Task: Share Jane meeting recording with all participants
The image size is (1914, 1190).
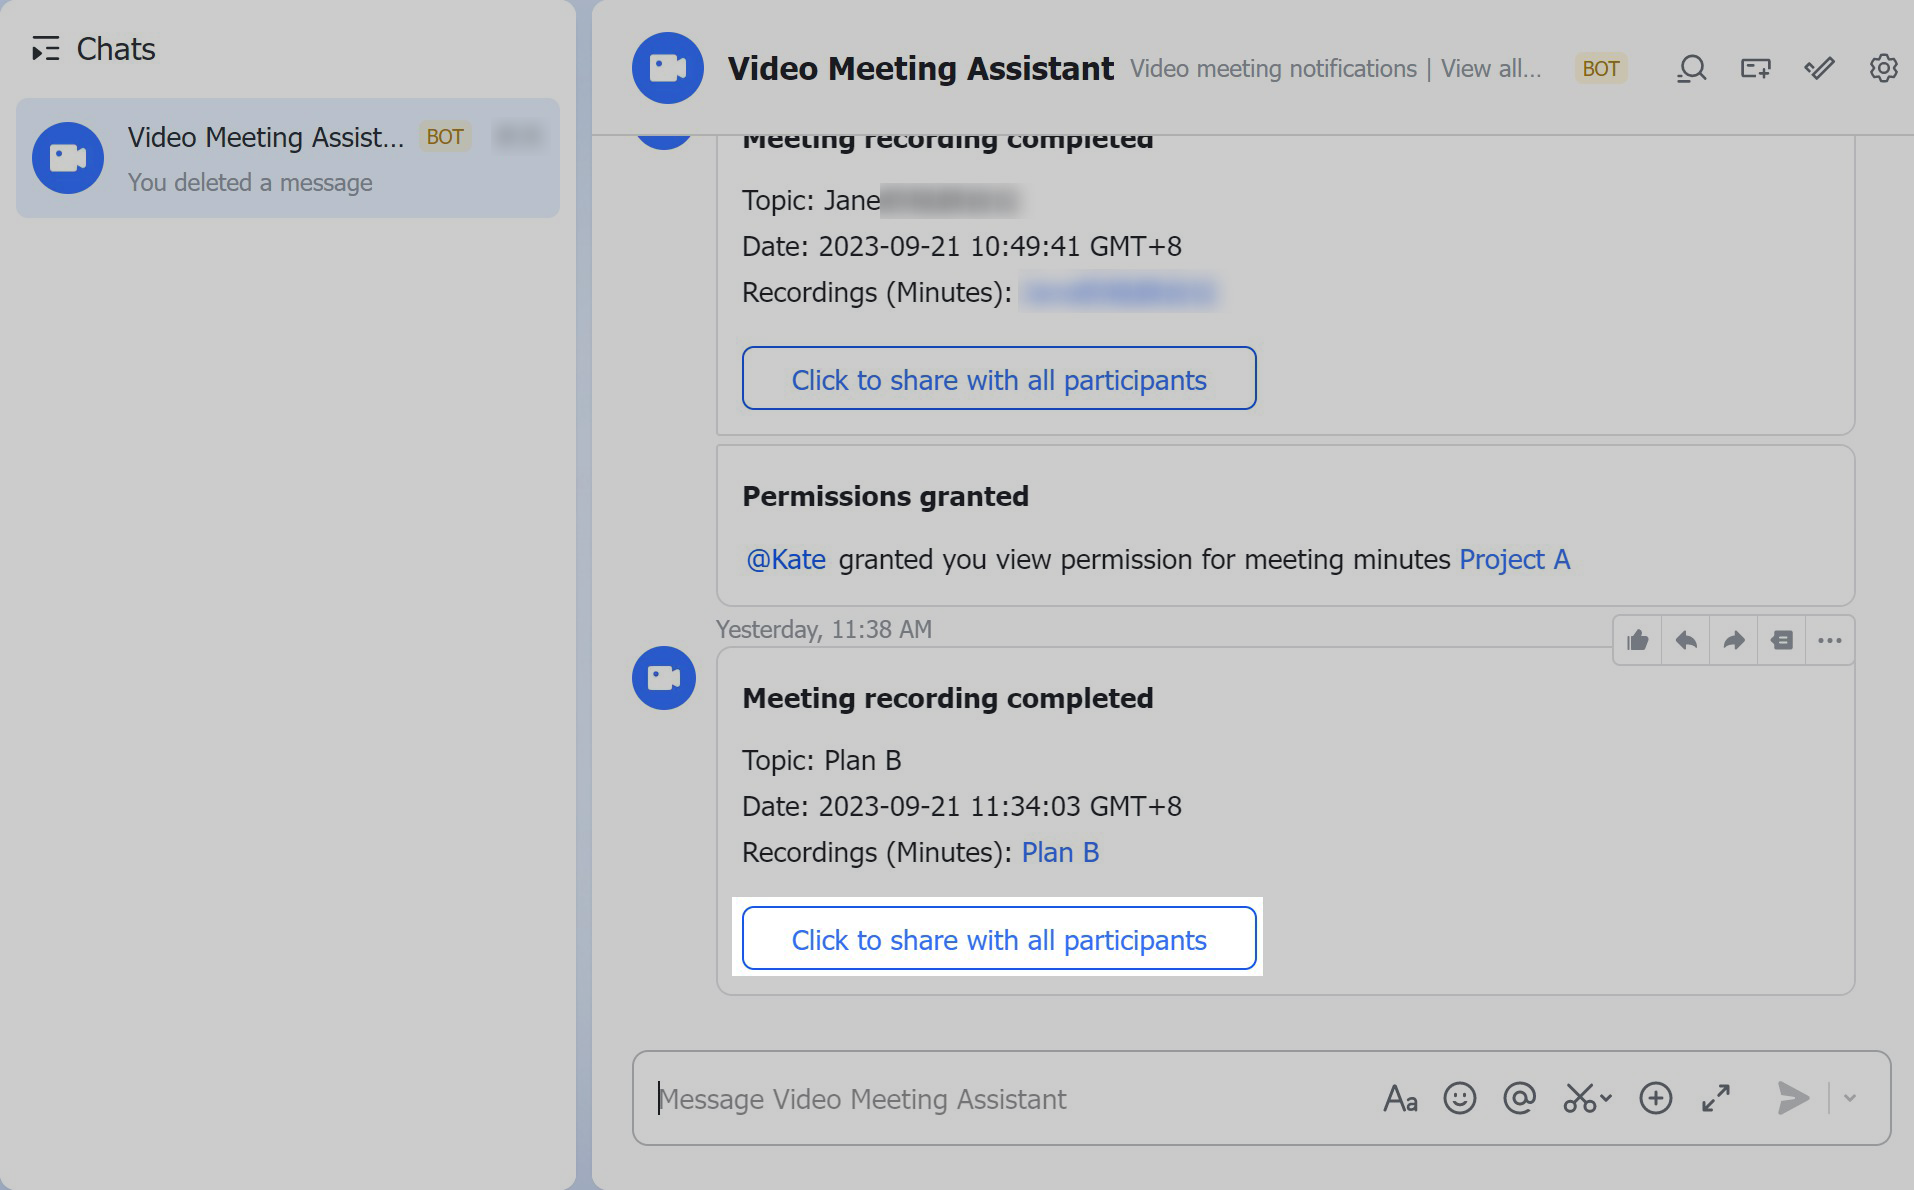Action: [999, 378]
